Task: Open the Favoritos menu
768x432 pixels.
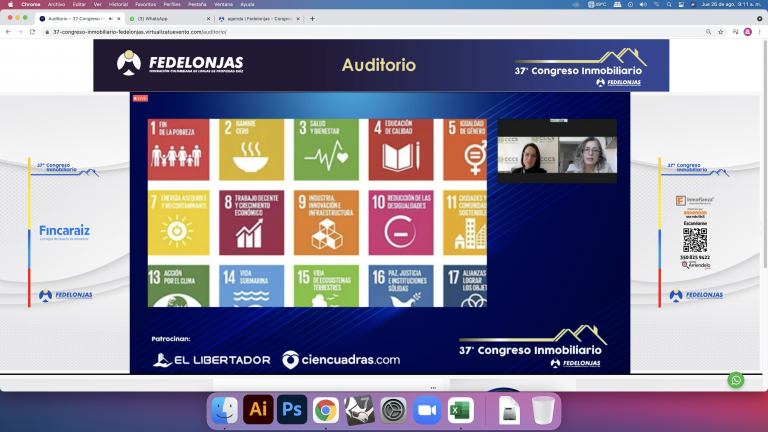Action: [145, 4]
